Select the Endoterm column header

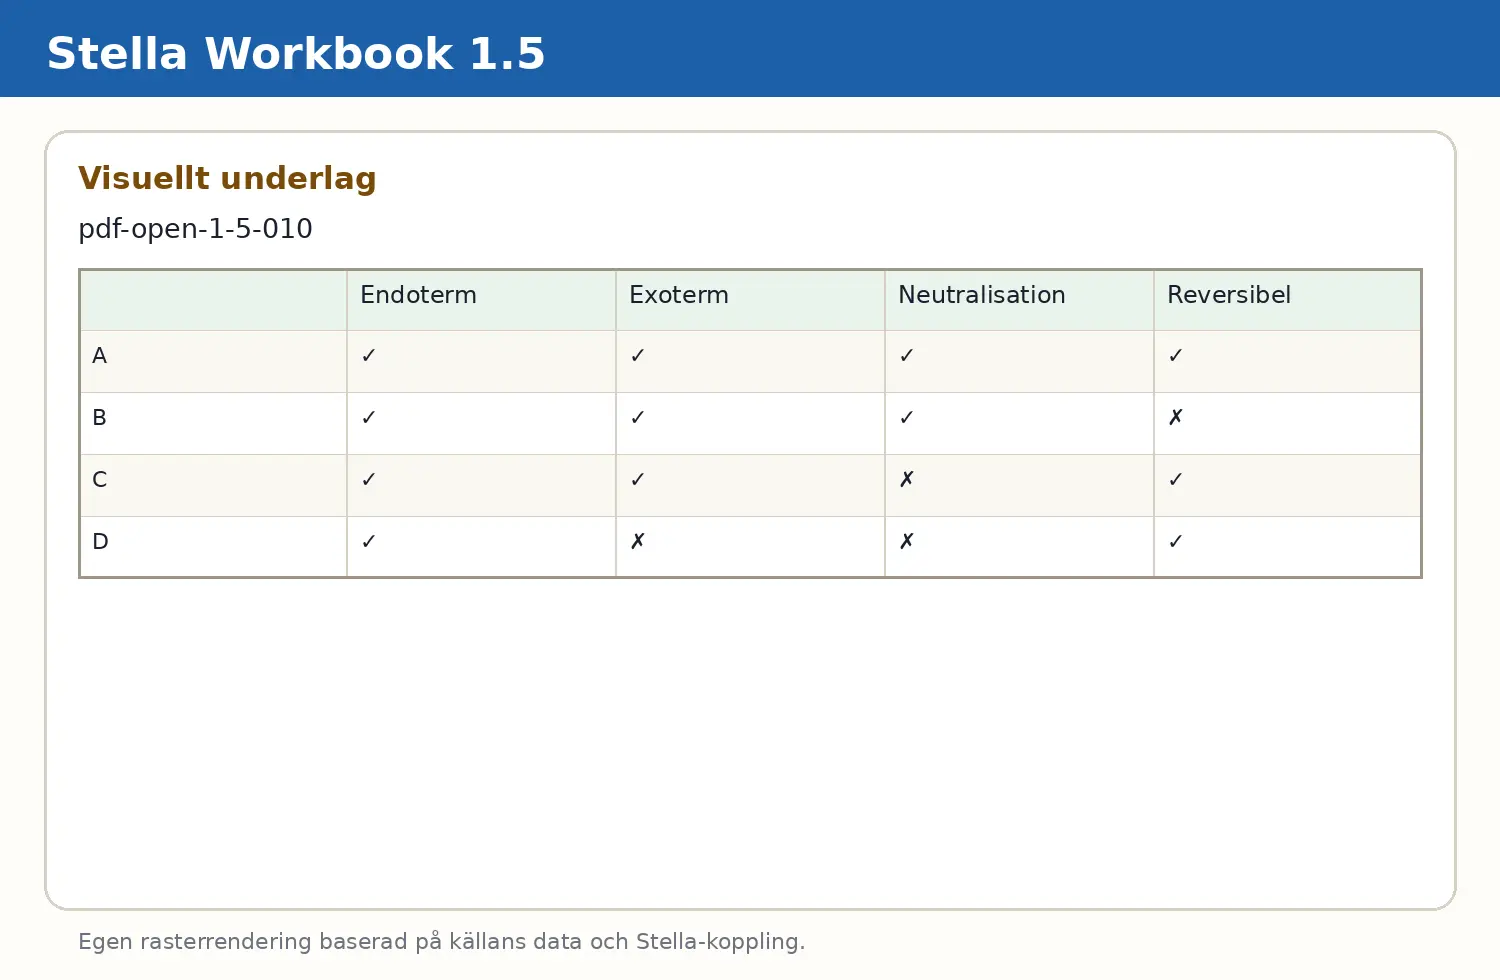point(418,295)
